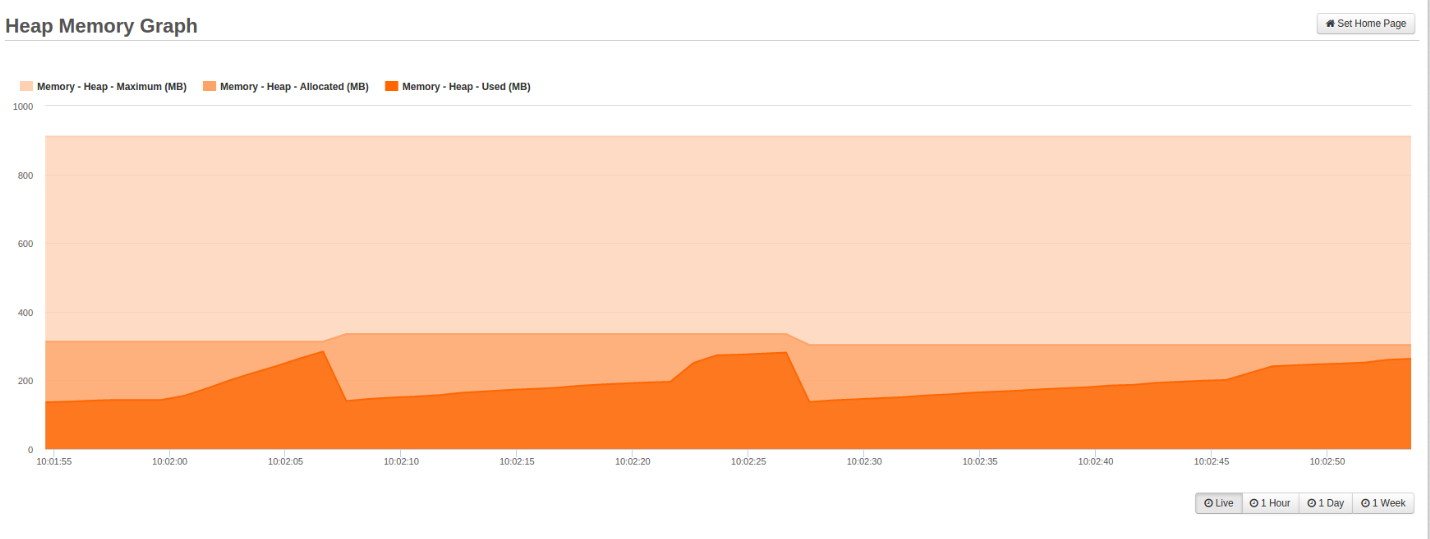Click the 10:02:50 time axis label
Screen dimensions: 1430x539
(x=1327, y=462)
